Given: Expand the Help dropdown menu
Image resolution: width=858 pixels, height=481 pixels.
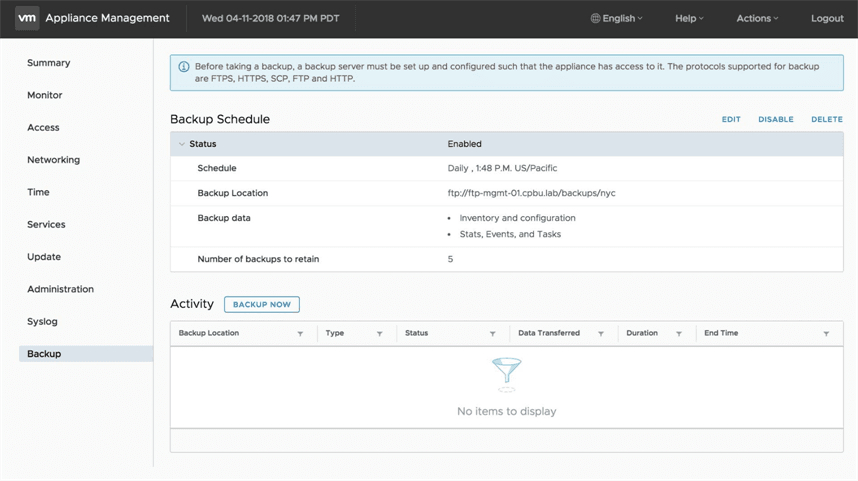Looking at the screenshot, I should [x=689, y=18].
